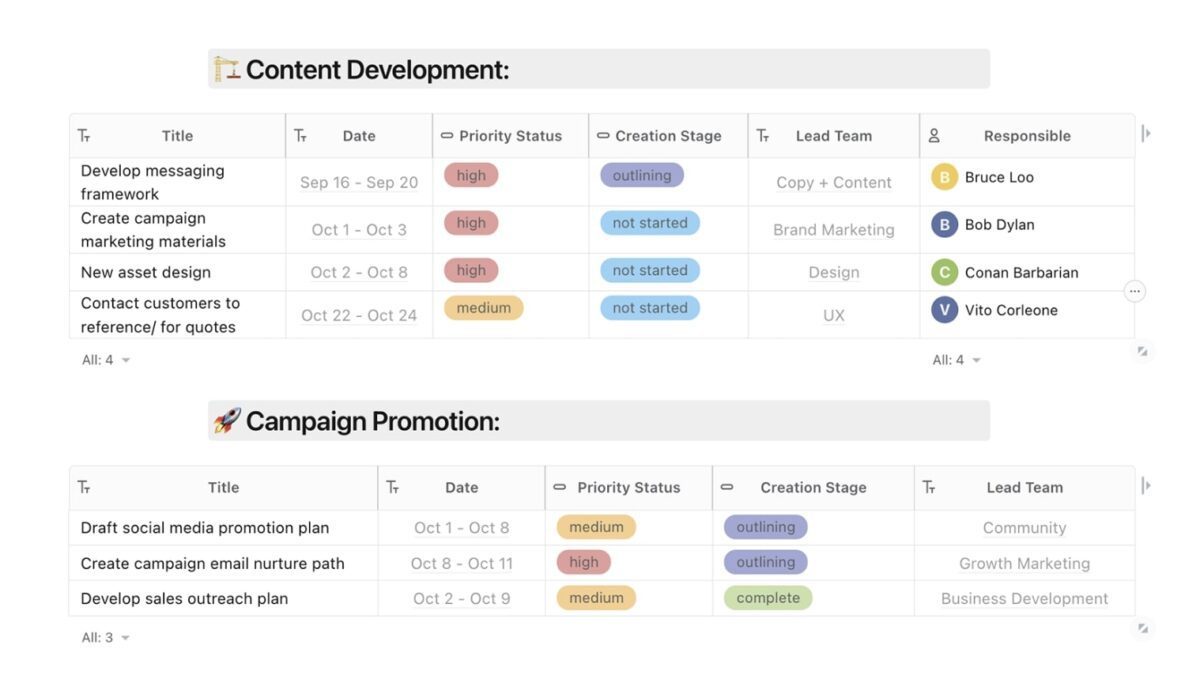Click the crane emoji beside Content Development heading
Image resolution: width=1200 pixels, height=675 pixels.
point(227,69)
